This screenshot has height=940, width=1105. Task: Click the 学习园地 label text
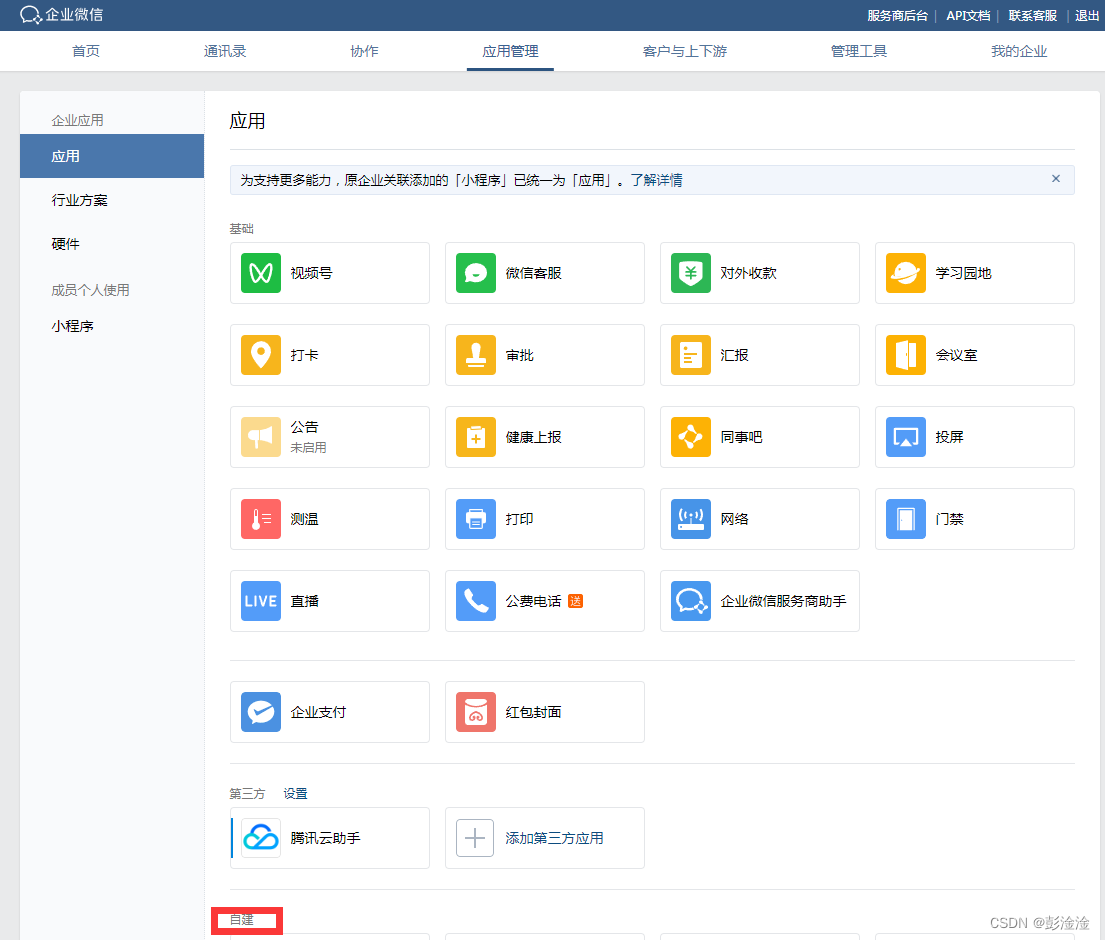[963, 273]
